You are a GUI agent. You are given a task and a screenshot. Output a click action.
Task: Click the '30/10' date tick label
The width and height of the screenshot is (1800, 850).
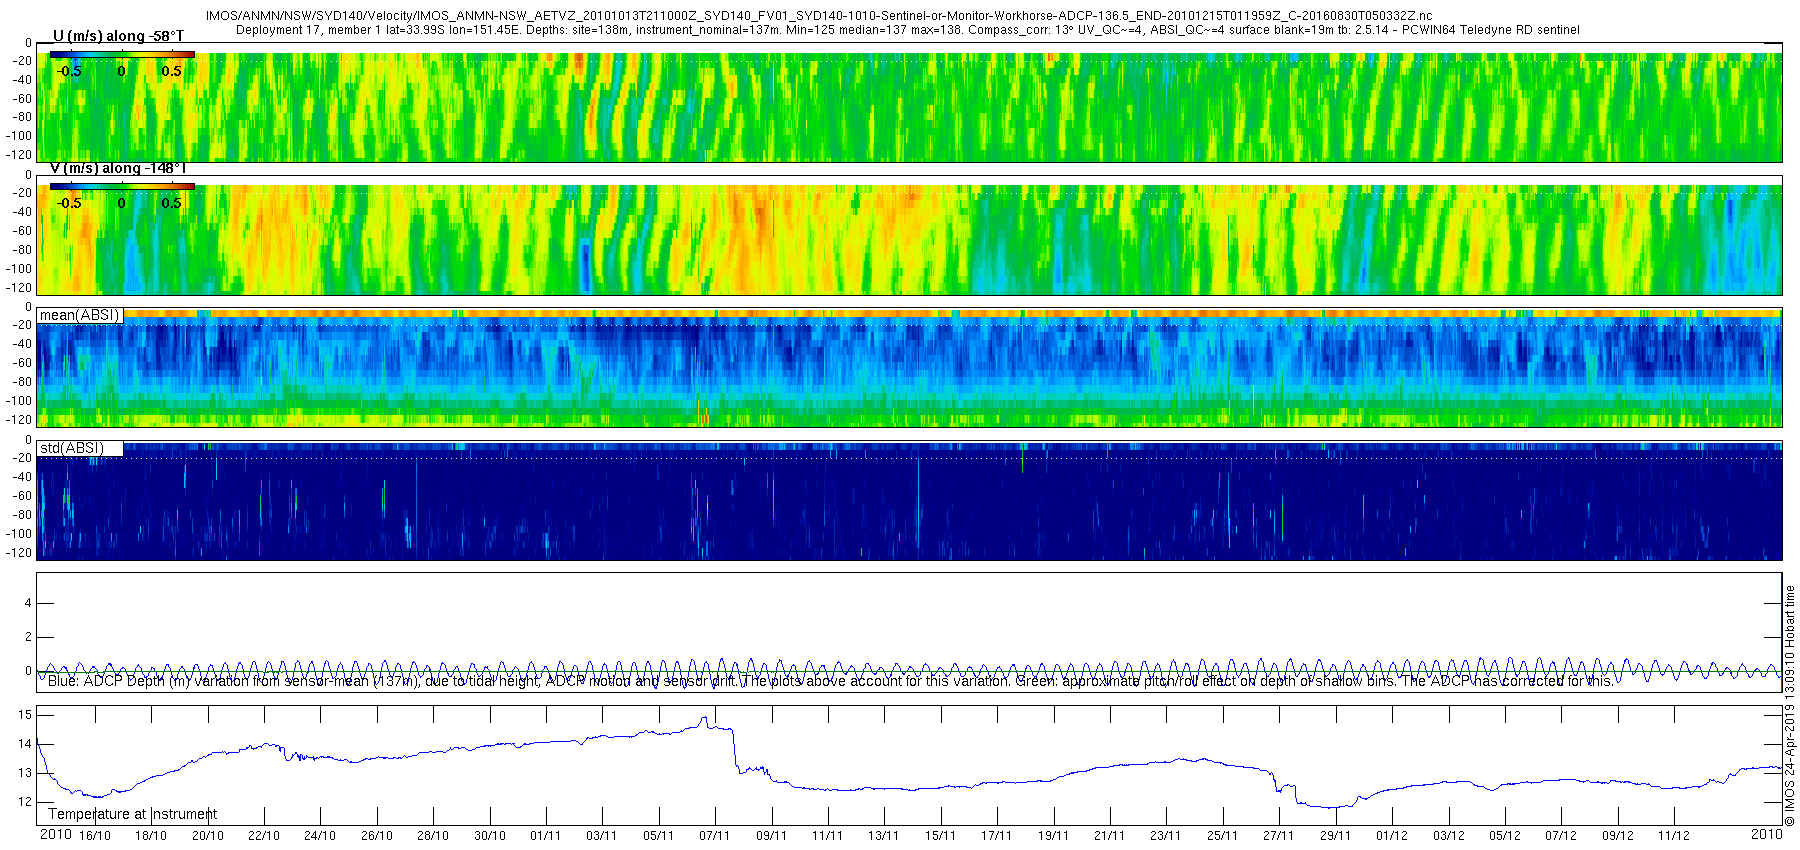tap(490, 836)
